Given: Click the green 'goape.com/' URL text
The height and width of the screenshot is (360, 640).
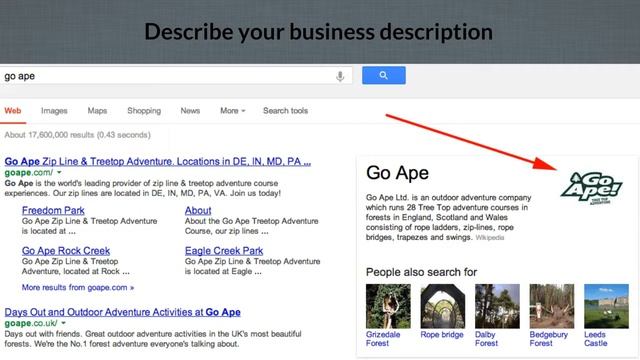Looking at the screenshot, I should (29, 173).
